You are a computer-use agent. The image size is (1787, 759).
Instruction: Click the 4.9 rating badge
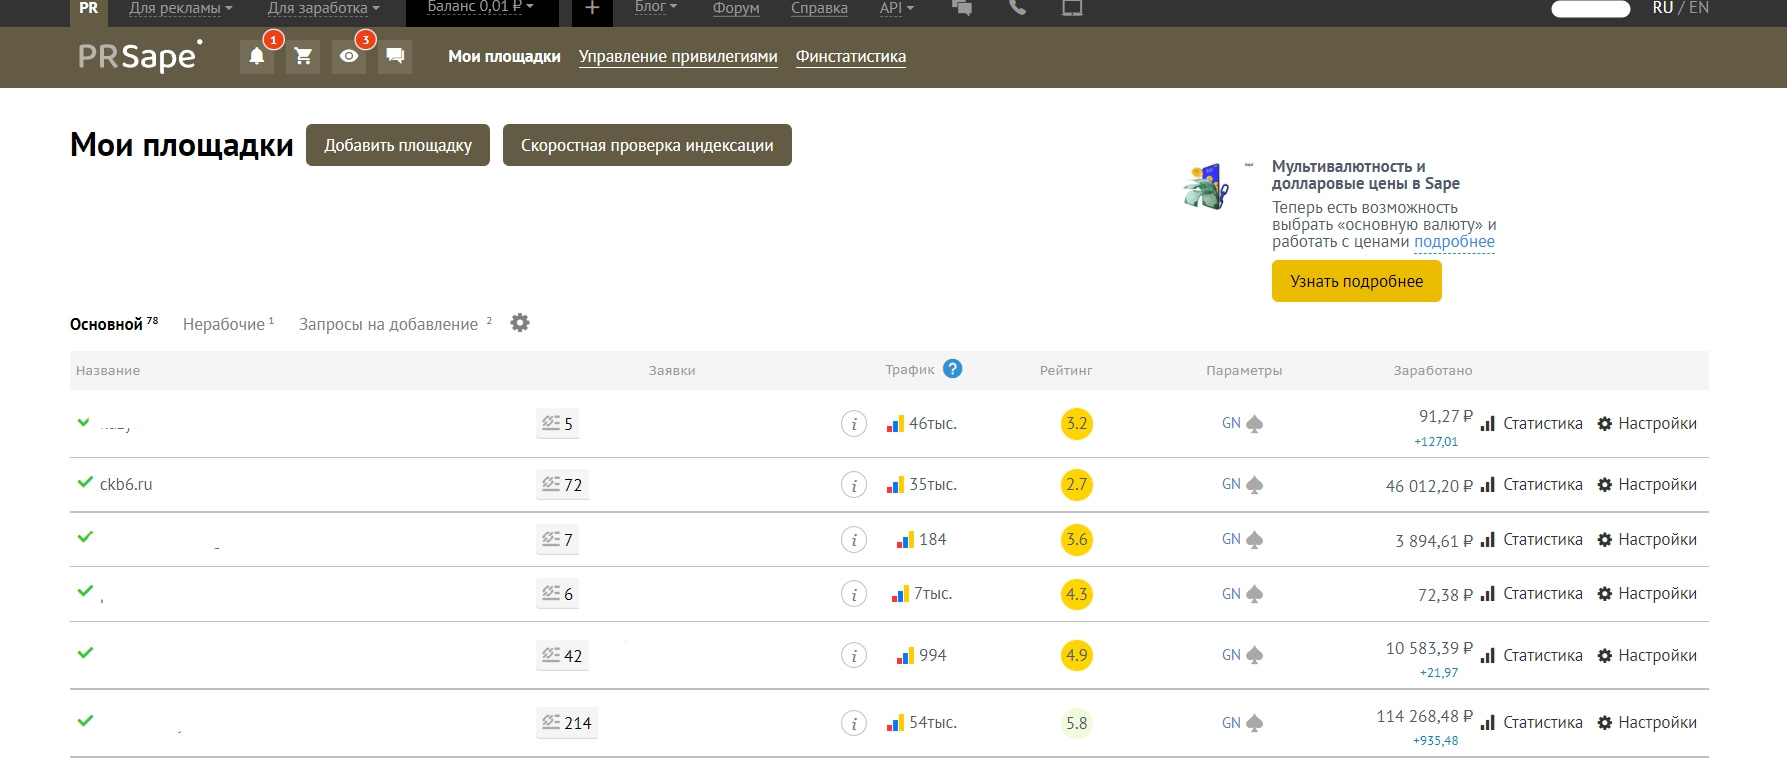[1077, 656]
